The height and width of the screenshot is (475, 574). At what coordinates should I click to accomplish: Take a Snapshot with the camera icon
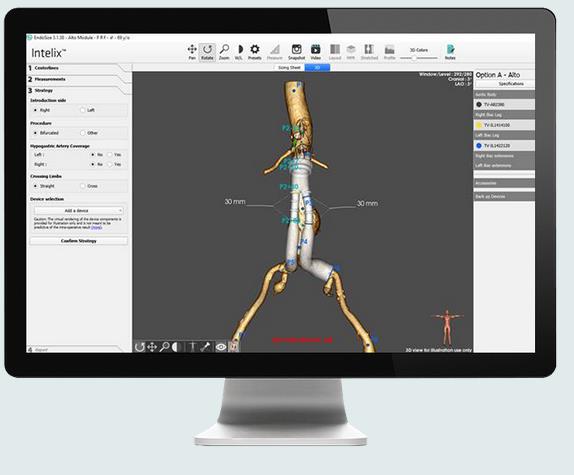click(x=297, y=52)
